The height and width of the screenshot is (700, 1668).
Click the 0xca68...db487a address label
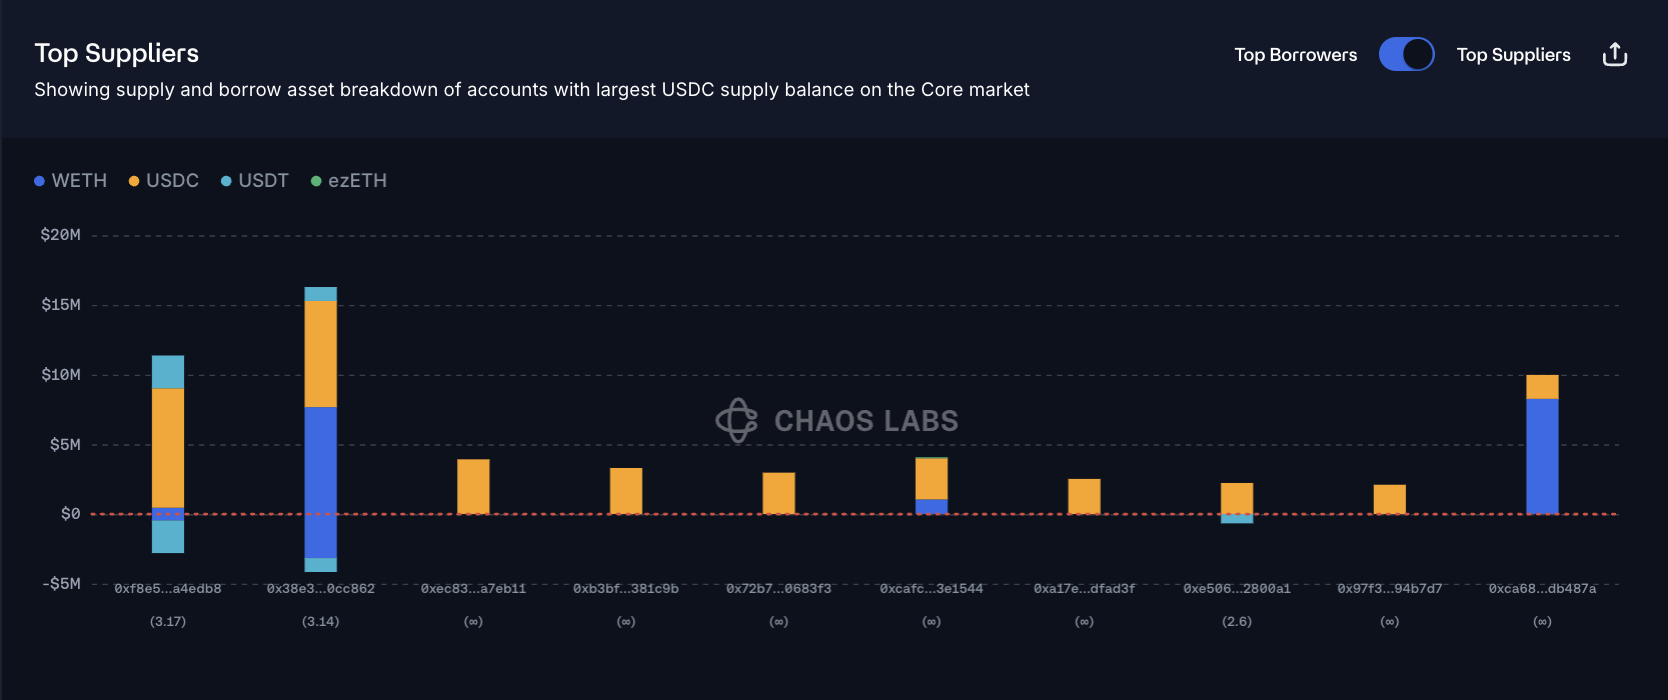click(1542, 589)
